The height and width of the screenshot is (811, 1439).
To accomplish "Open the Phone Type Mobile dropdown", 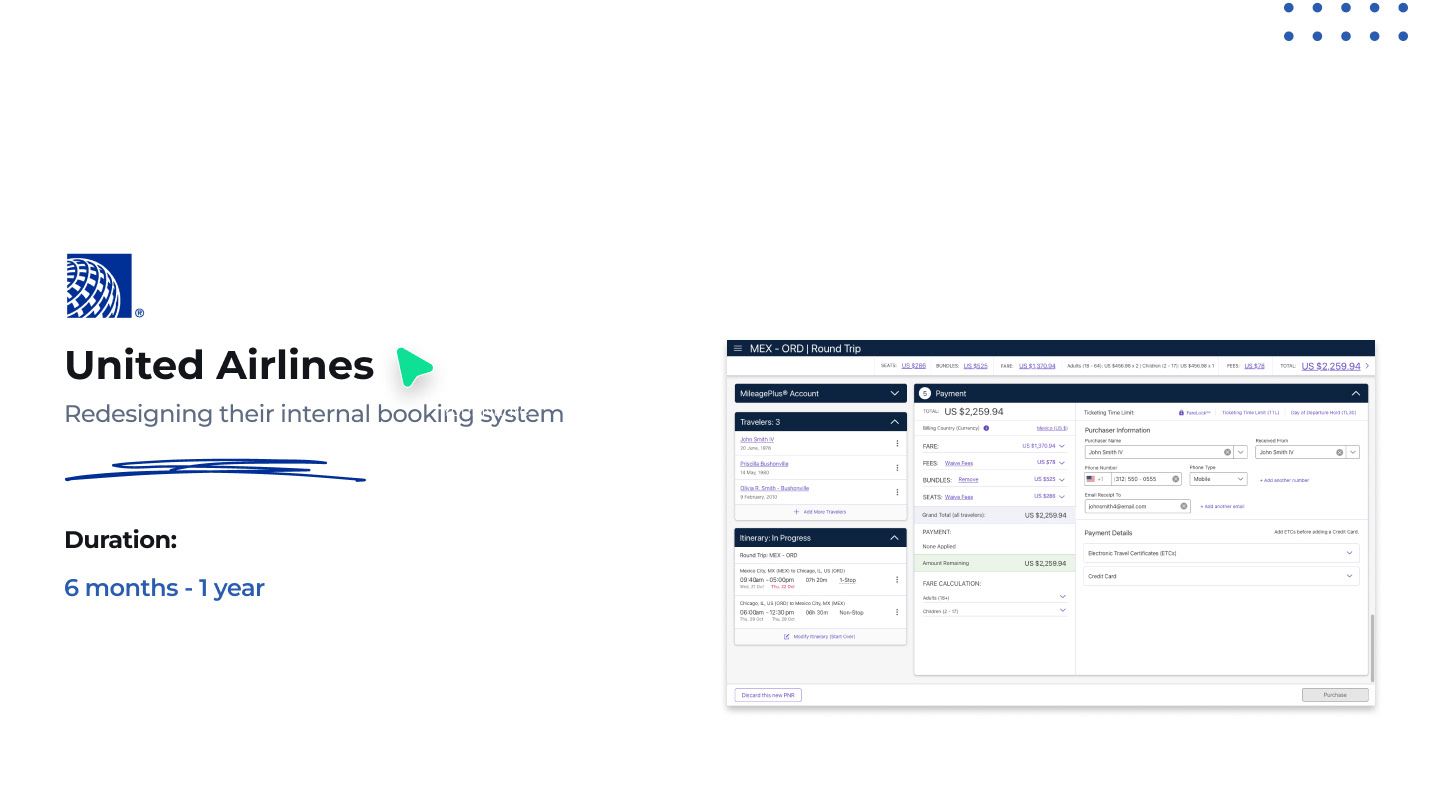I will (1218, 479).
